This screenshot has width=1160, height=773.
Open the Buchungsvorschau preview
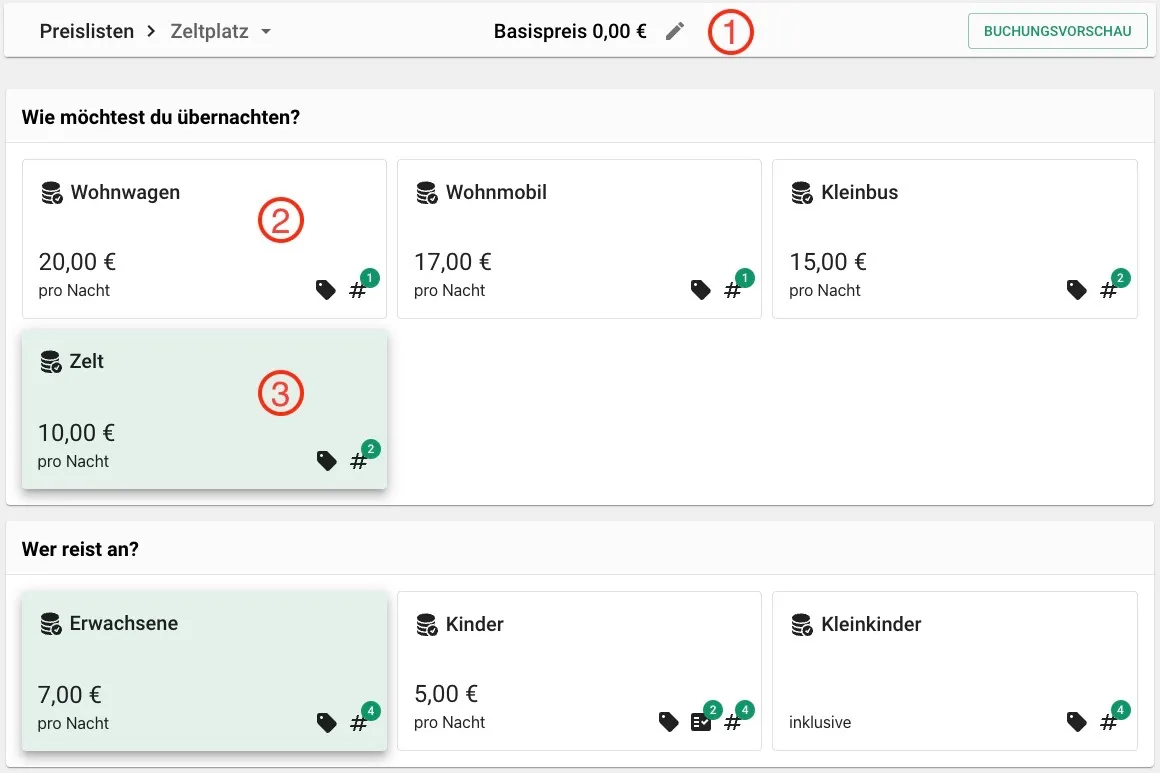click(x=1057, y=31)
